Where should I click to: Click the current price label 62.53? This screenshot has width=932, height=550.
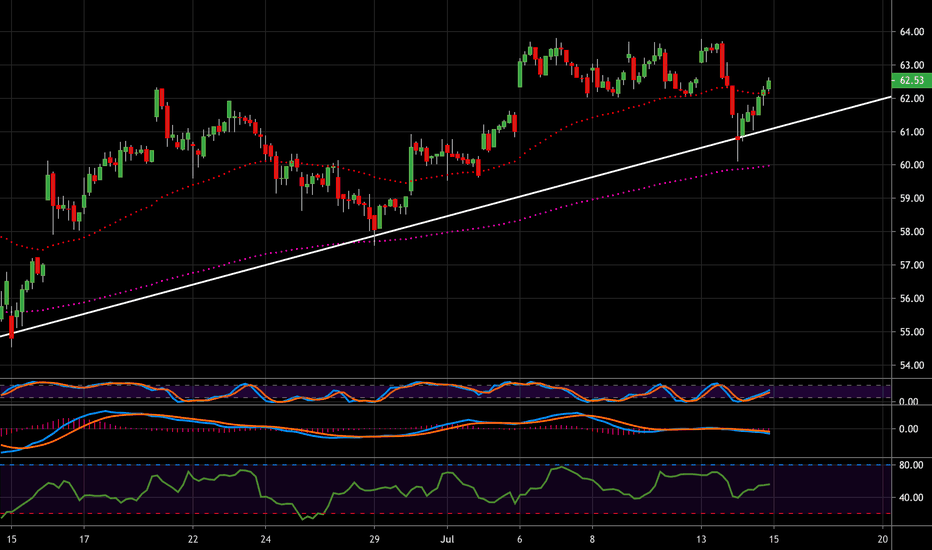click(x=911, y=80)
